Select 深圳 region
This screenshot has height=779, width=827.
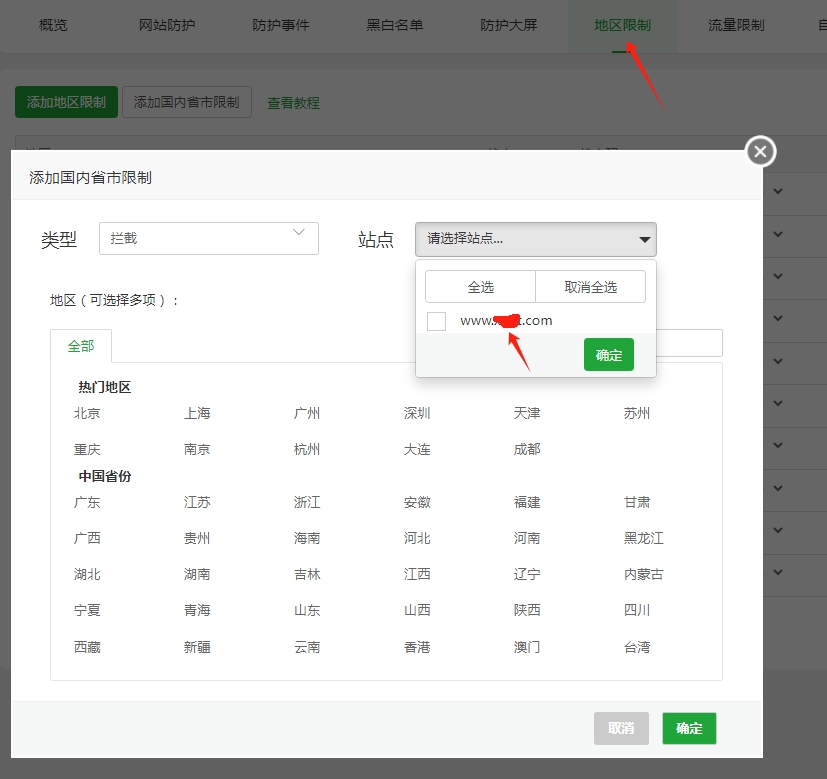417,413
